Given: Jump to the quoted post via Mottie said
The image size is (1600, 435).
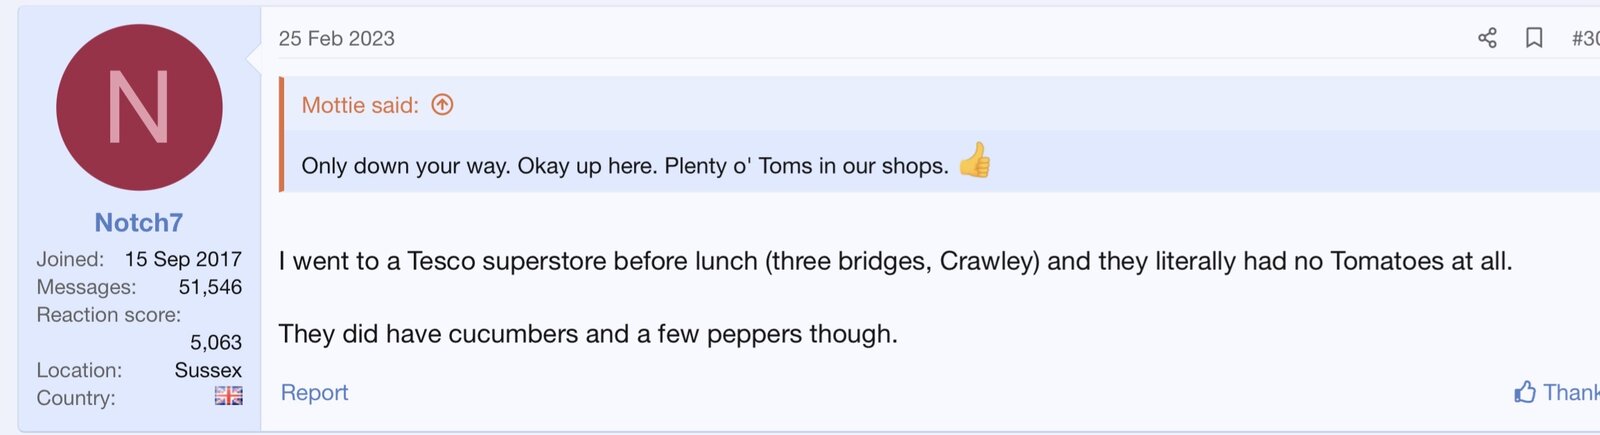Looking at the screenshot, I should [x=360, y=105].
